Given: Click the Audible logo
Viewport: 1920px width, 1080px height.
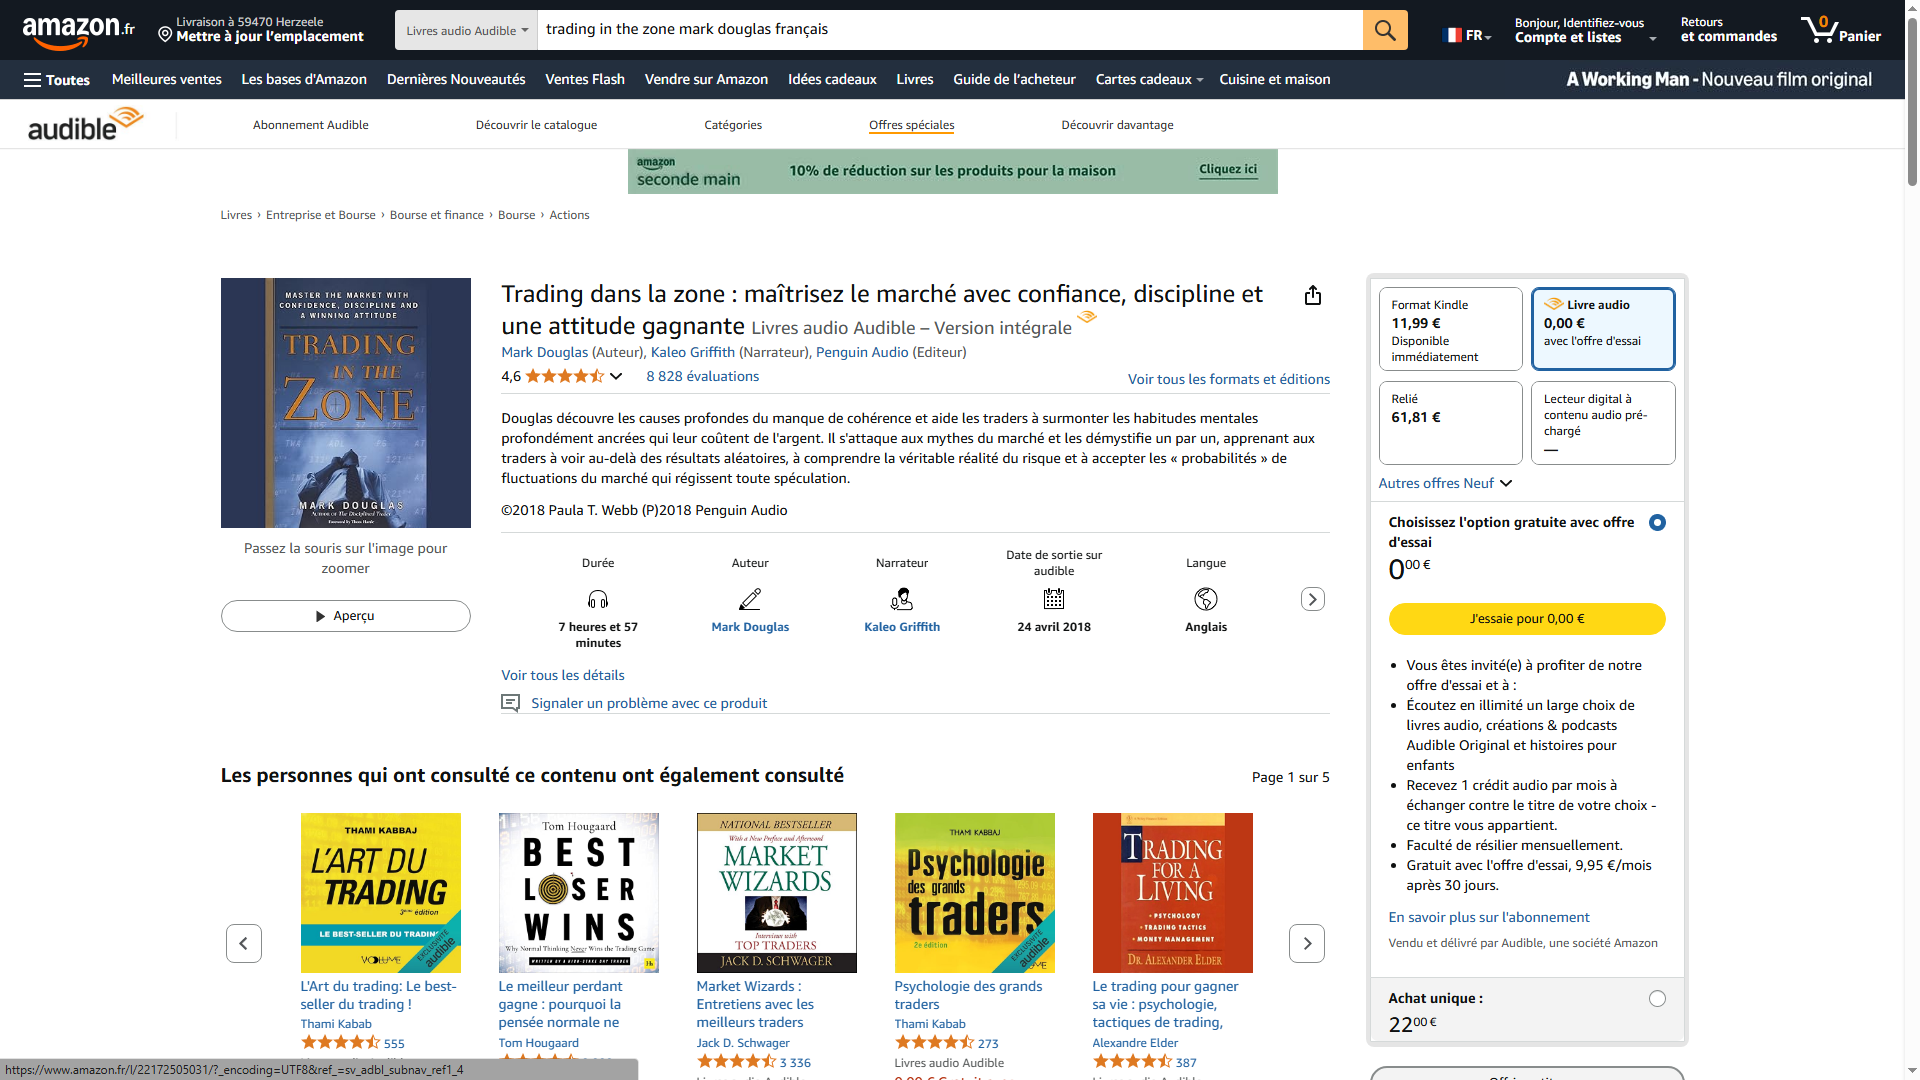Looking at the screenshot, I should 85,125.
